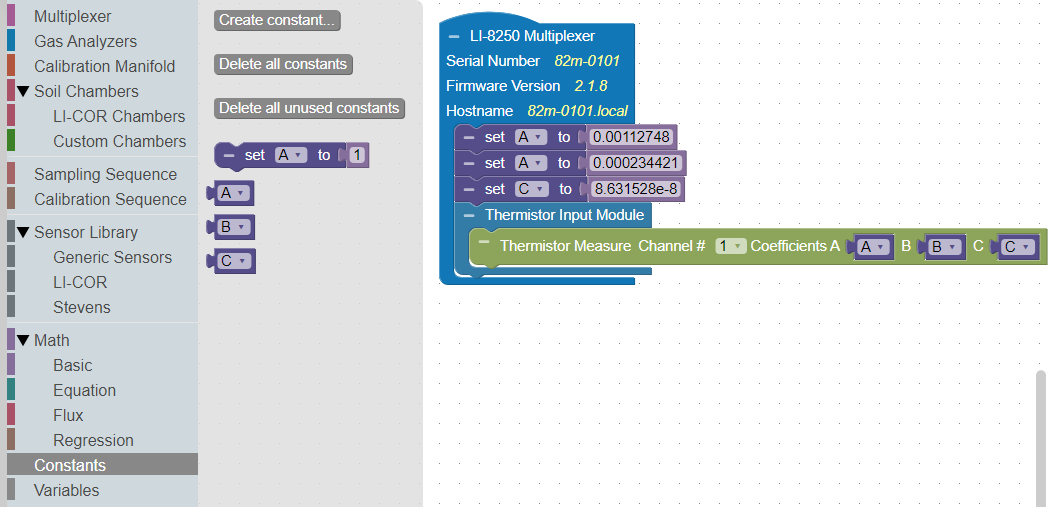
Task: Click Firmware Version value 2.1.8
Action: pos(591,86)
